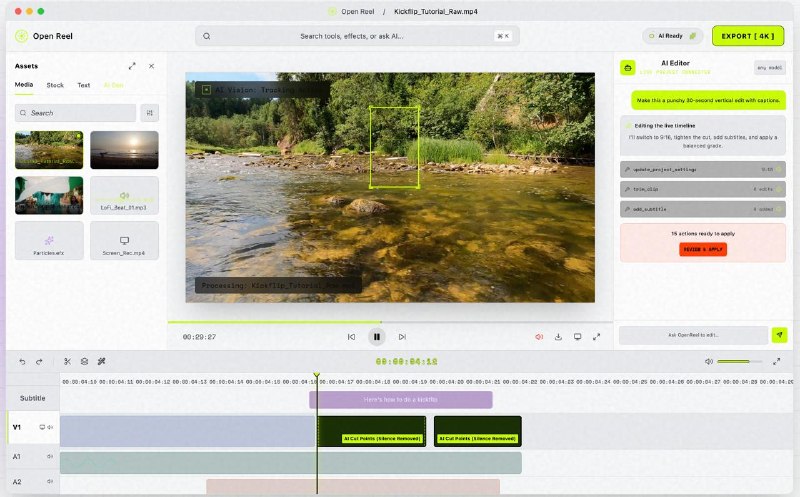Select the first AI Cut Points clip
The image size is (800, 497).
click(x=372, y=431)
